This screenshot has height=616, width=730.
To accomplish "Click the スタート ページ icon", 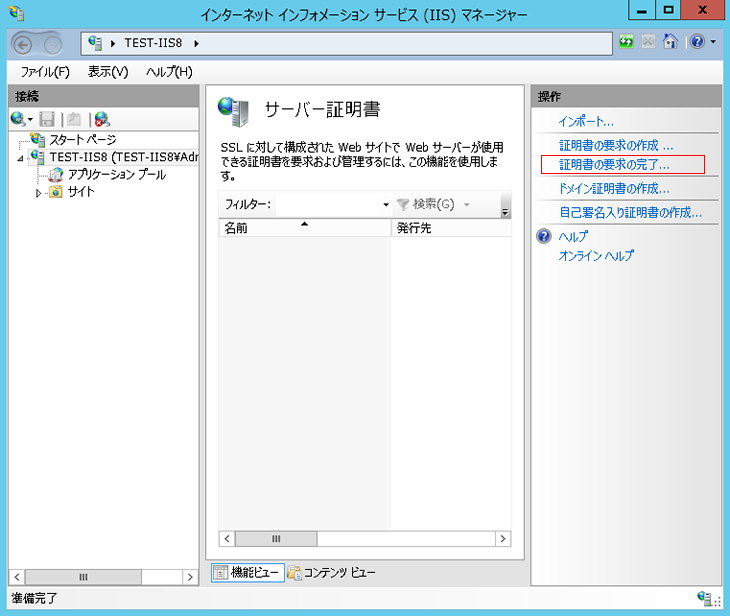I will click(37, 139).
